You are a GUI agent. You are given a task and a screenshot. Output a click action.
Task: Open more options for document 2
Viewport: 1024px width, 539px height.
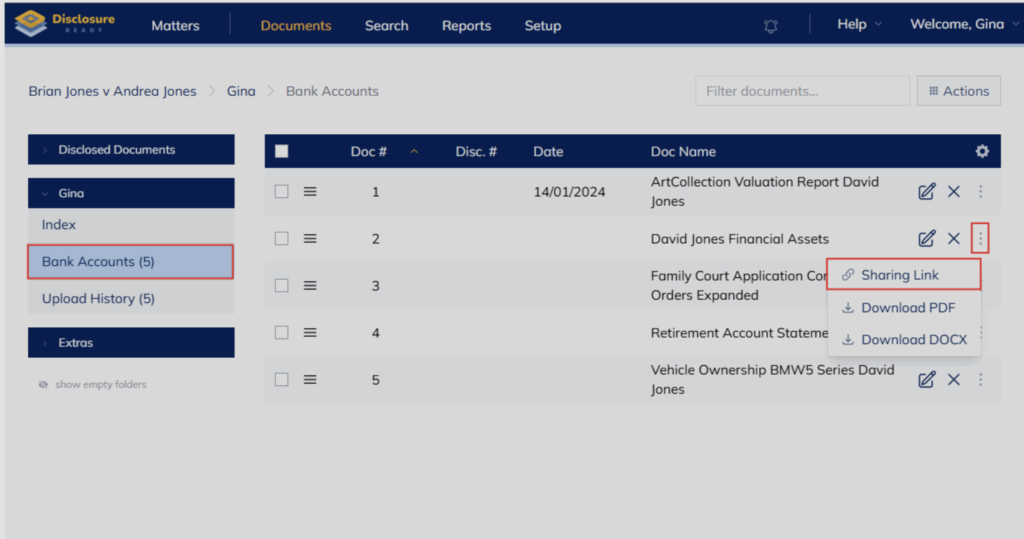[980, 238]
